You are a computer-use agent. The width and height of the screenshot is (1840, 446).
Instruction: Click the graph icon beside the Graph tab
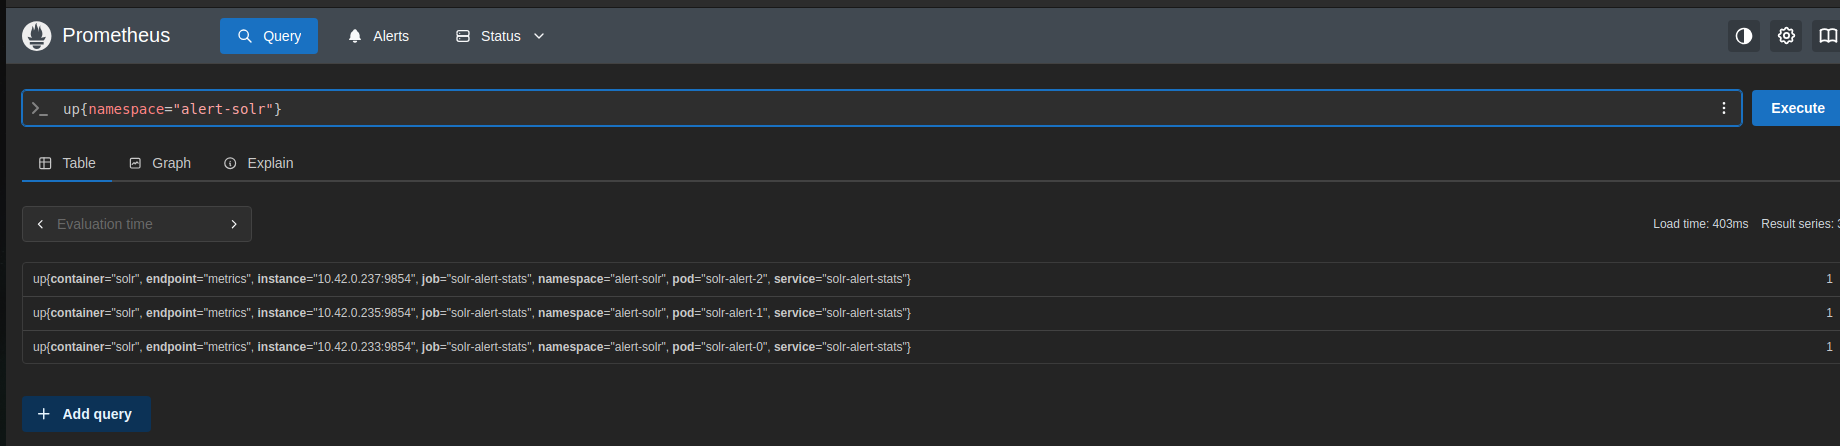pos(135,163)
